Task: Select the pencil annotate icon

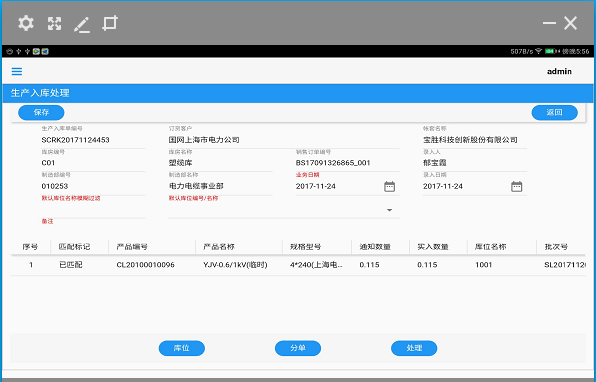Action: pos(82,24)
